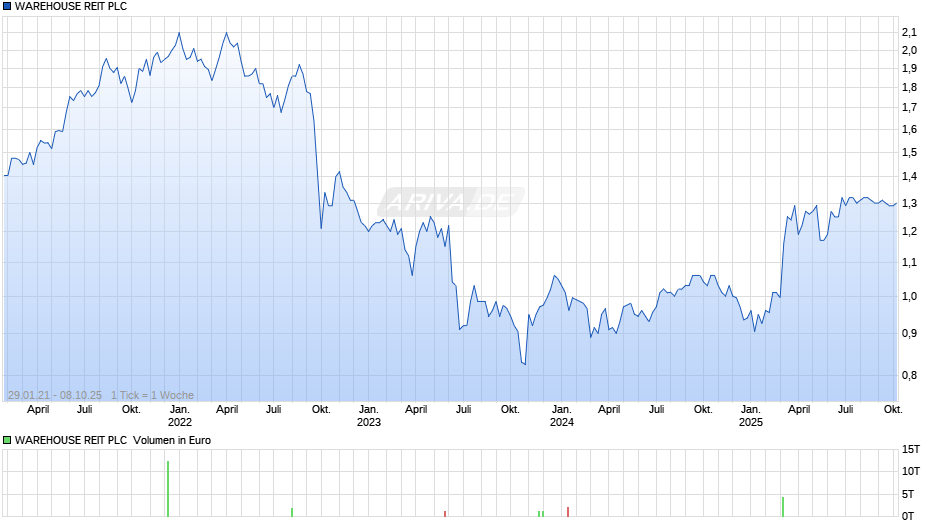Click the green volume bar near April 2025

[x=782, y=507]
